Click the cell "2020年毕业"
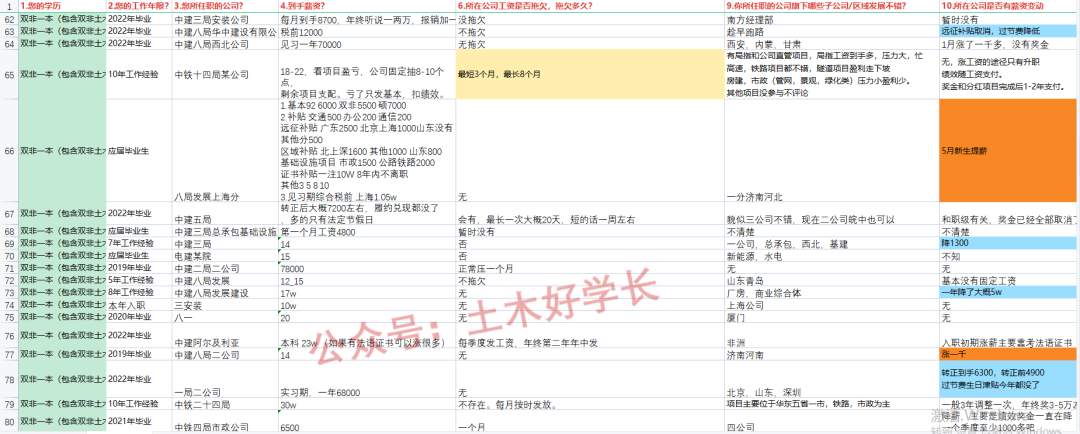 [x=139, y=318]
